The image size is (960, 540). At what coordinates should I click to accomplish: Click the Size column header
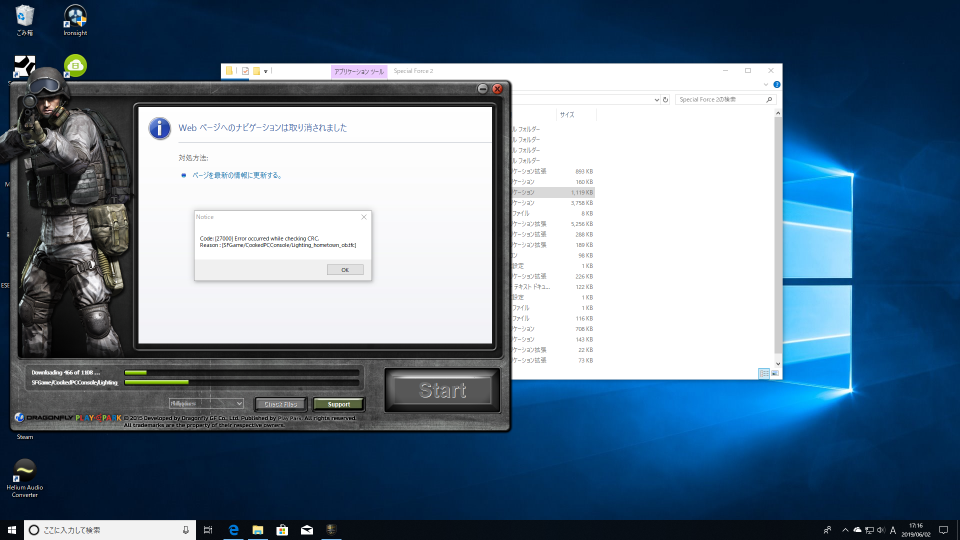tap(567, 115)
